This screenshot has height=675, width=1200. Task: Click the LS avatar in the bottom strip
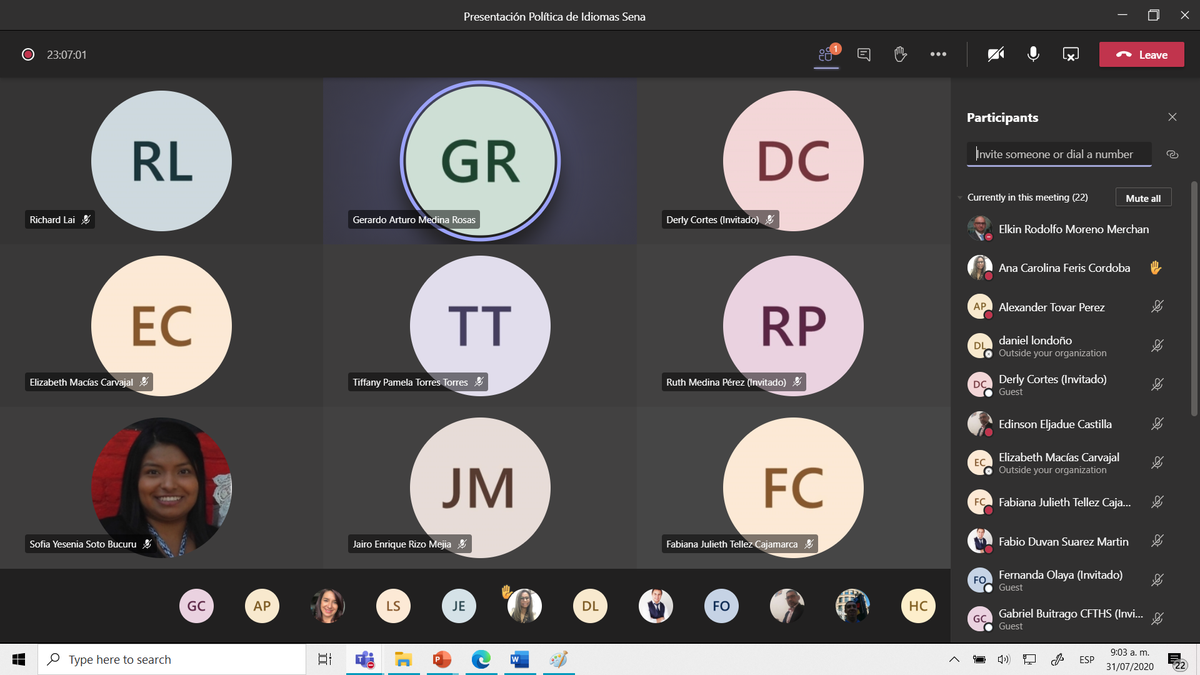tap(393, 605)
